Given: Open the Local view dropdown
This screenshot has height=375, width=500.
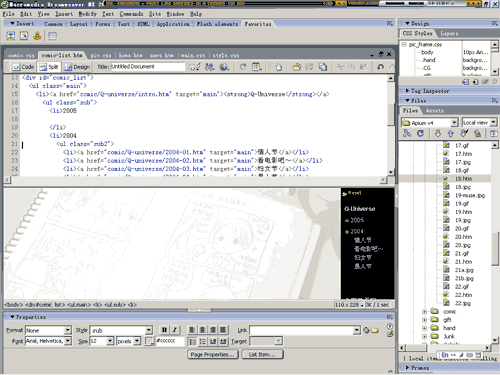Looking at the screenshot, I should [494, 122].
